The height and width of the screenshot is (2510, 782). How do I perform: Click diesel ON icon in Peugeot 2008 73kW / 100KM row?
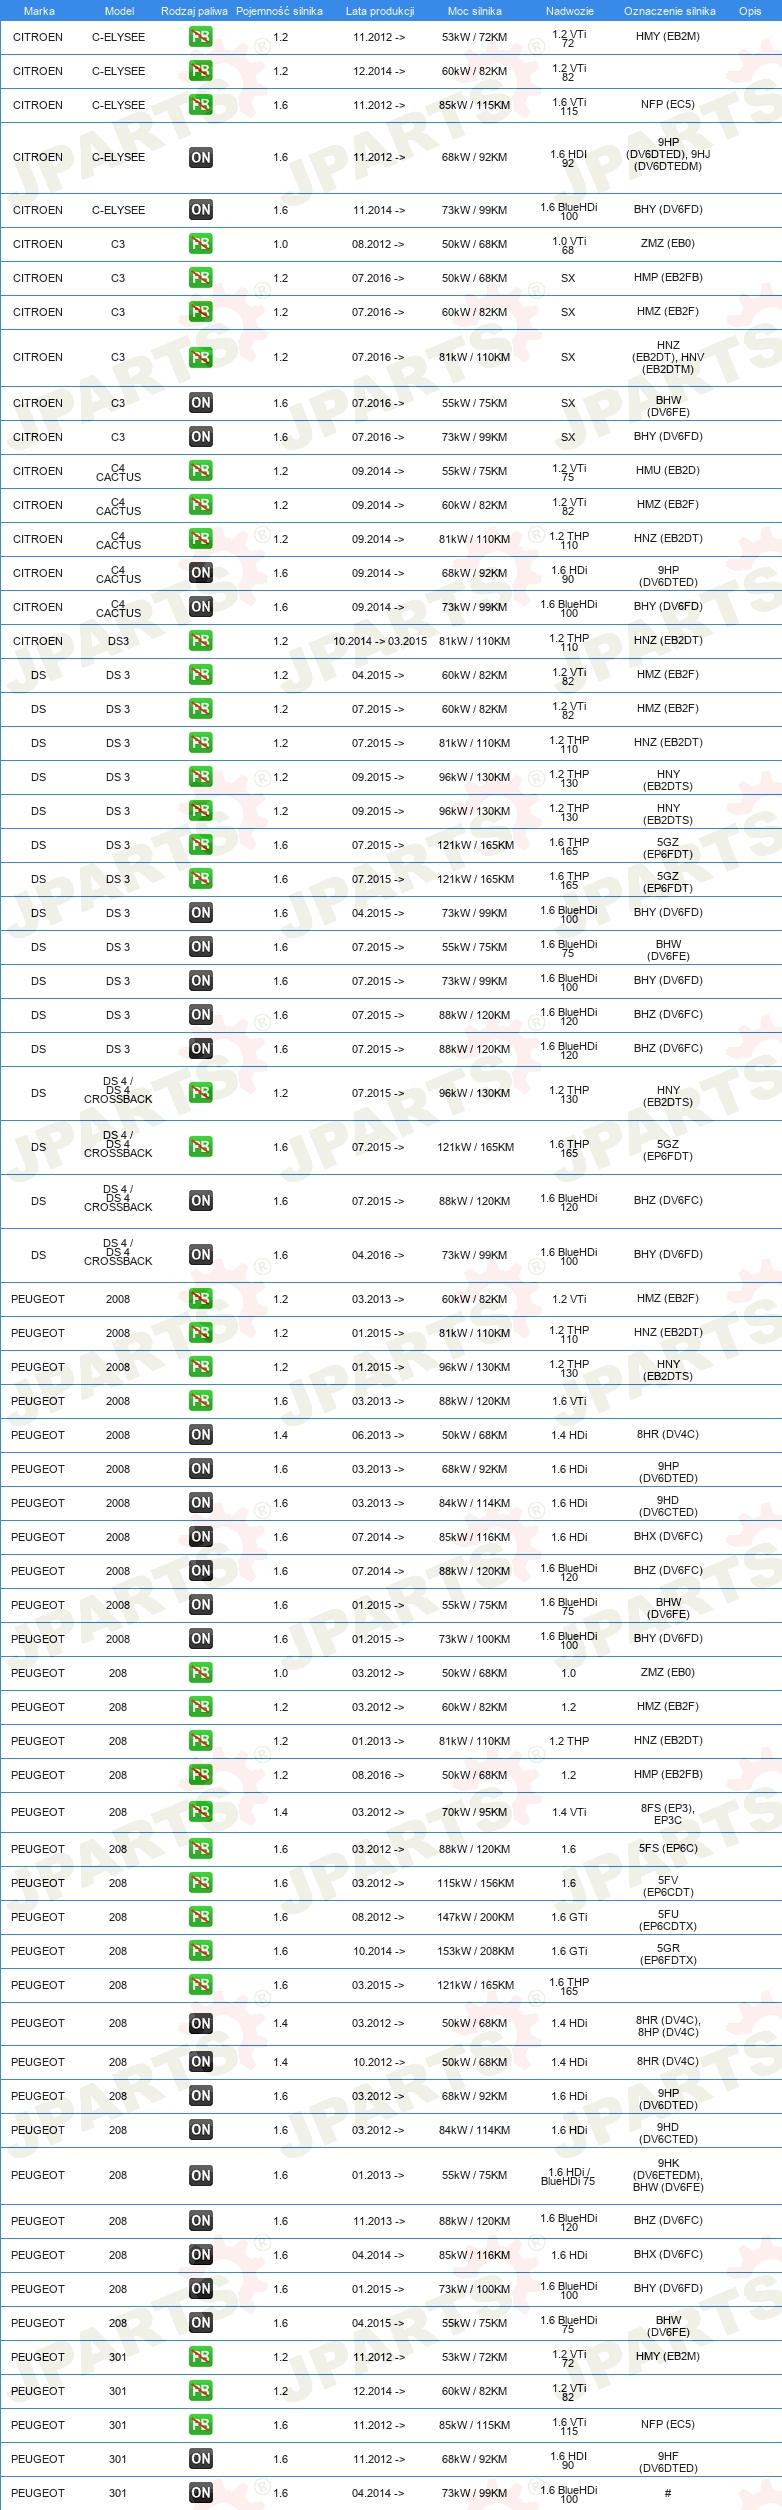[x=201, y=1639]
